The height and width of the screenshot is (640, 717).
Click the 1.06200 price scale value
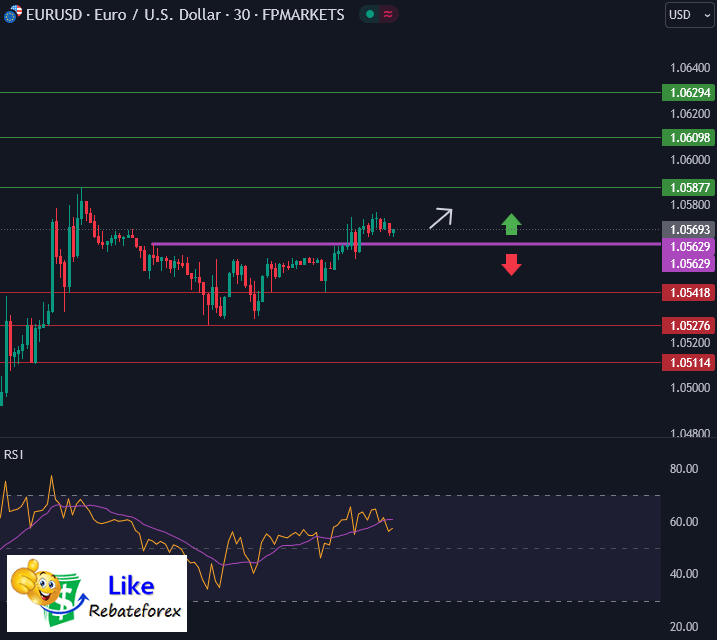pos(690,114)
